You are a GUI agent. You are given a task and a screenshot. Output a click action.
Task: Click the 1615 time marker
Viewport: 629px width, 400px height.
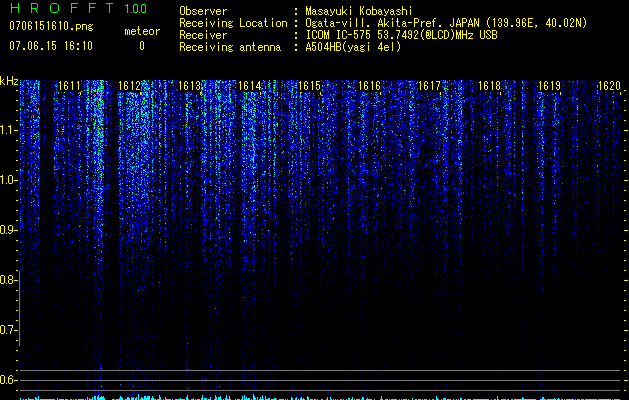[309, 86]
